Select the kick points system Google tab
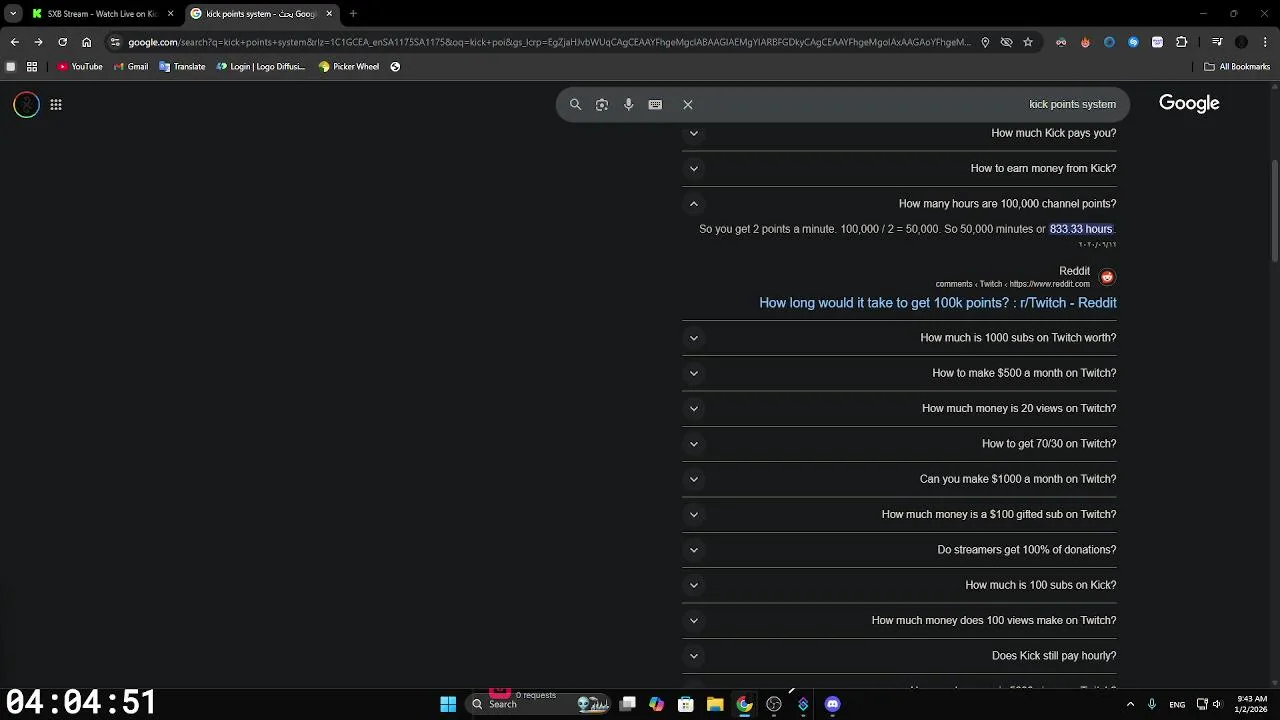 tap(262, 14)
